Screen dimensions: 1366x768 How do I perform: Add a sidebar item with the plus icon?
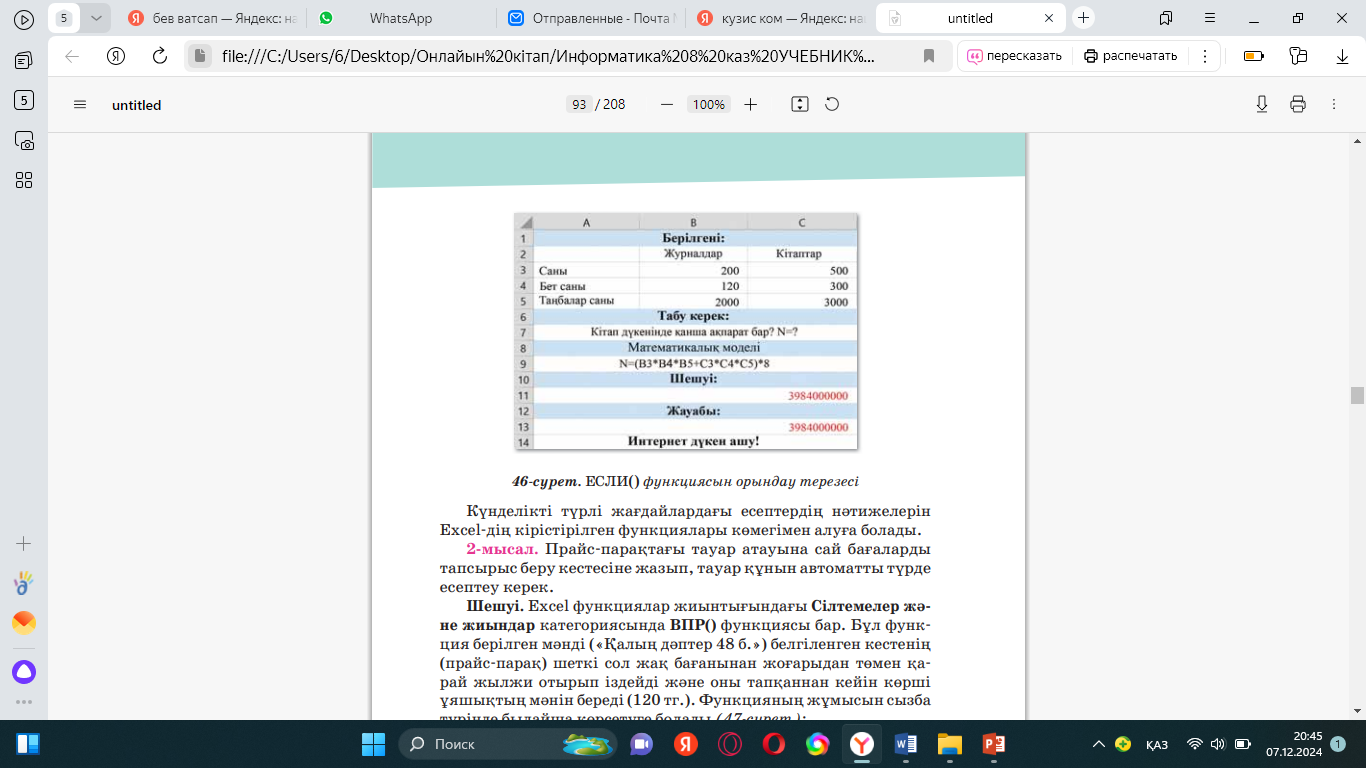point(24,544)
